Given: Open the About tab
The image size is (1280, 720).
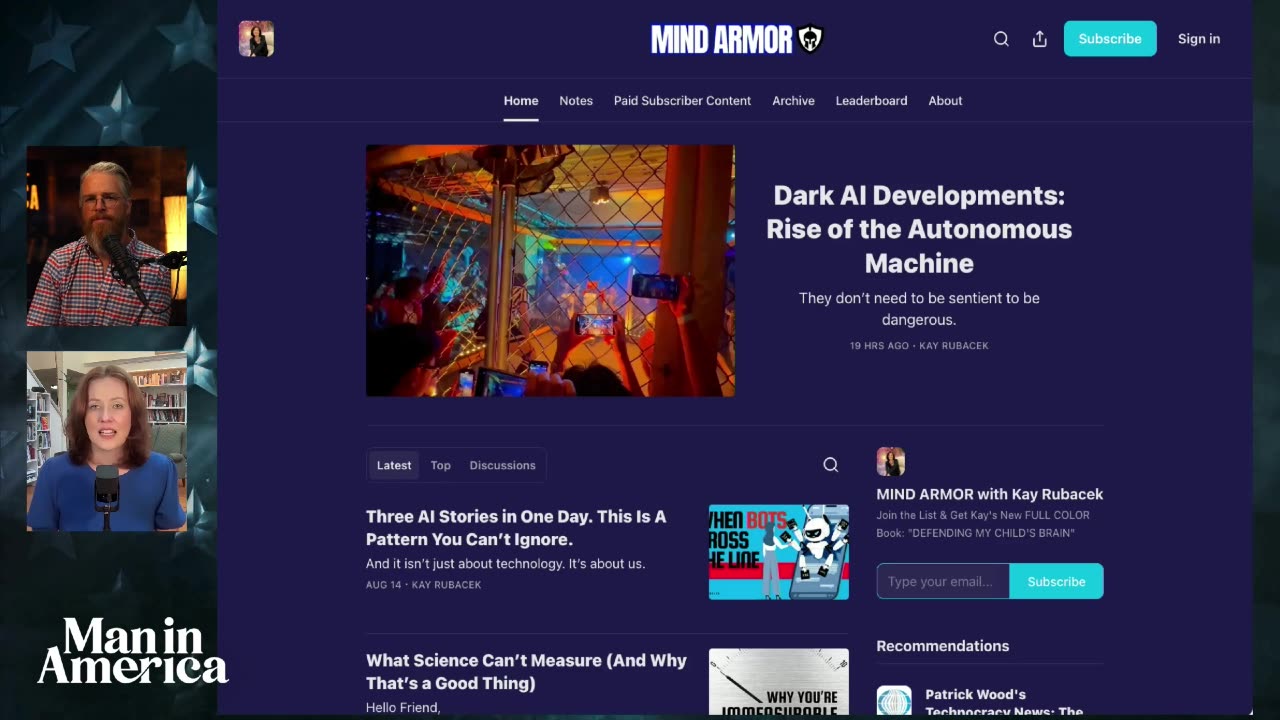Looking at the screenshot, I should (945, 101).
